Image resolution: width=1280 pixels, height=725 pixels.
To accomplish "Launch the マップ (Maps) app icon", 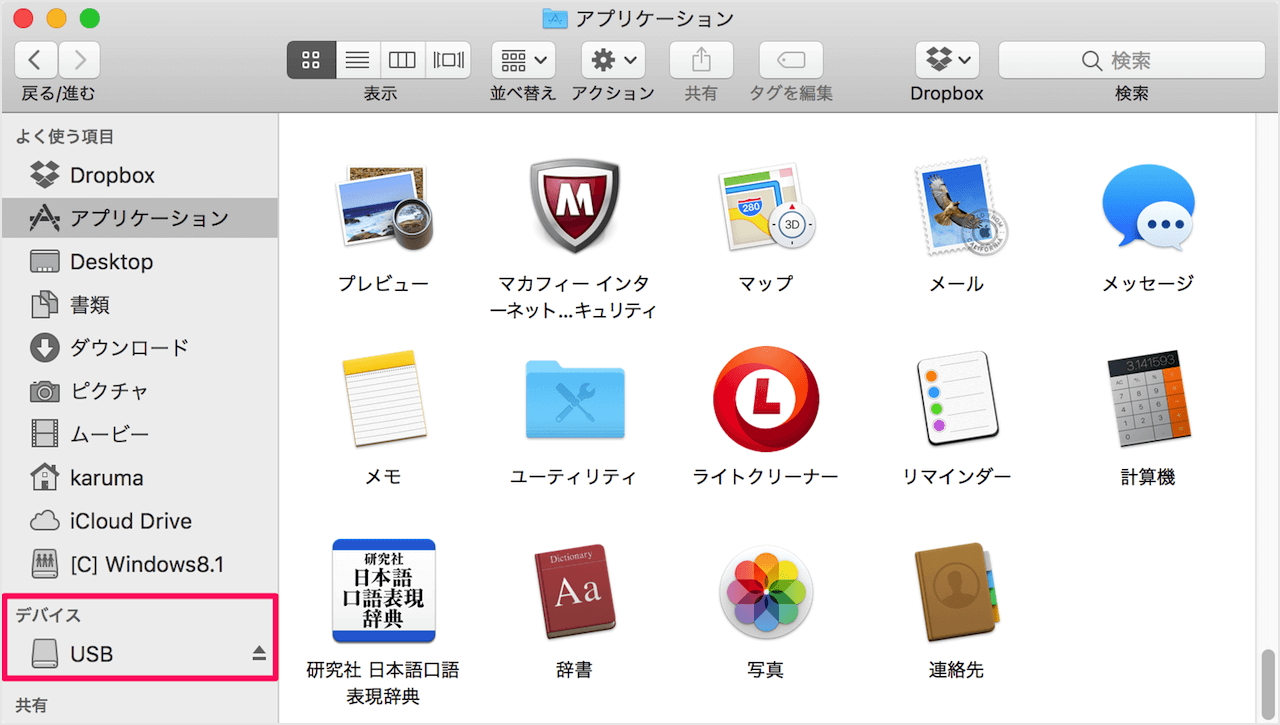I will pyautogui.click(x=766, y=208).
